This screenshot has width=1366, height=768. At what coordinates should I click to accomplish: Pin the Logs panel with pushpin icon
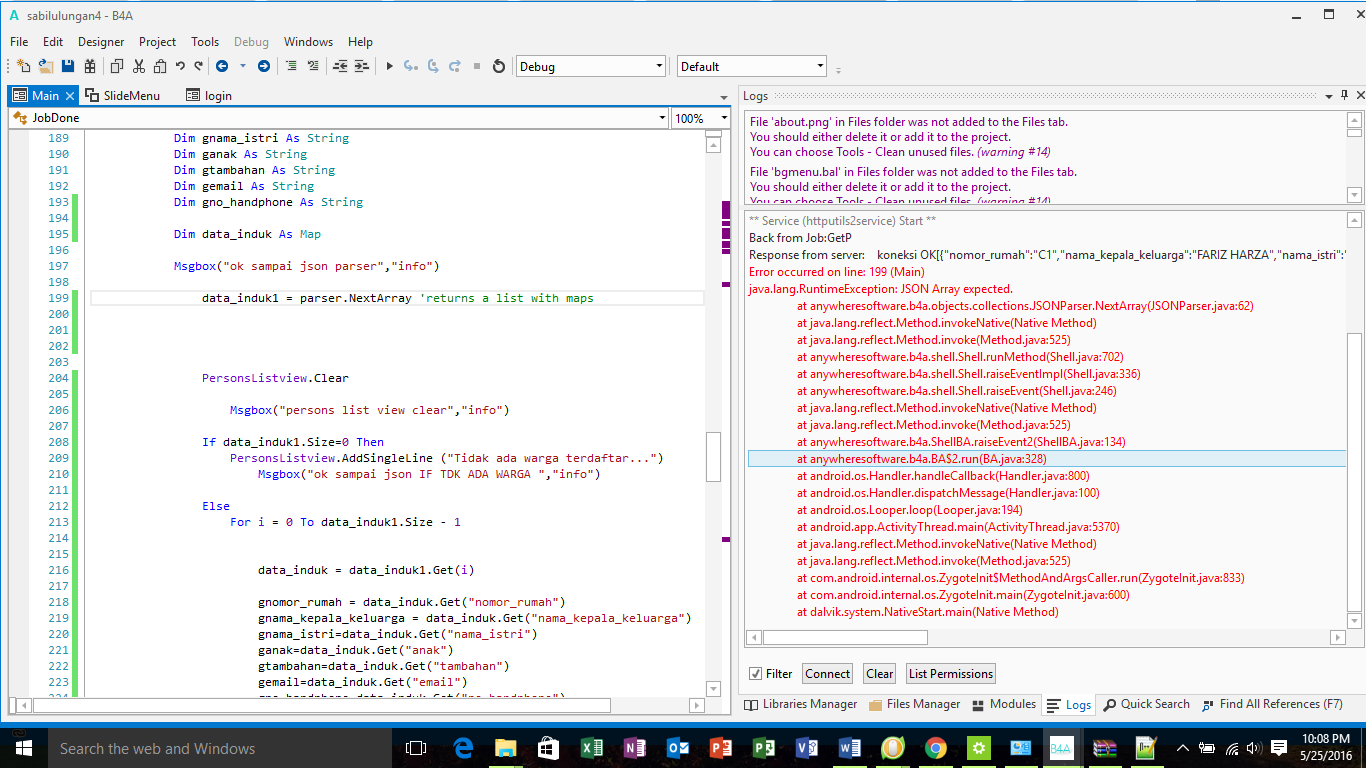tap(1343, 96)
